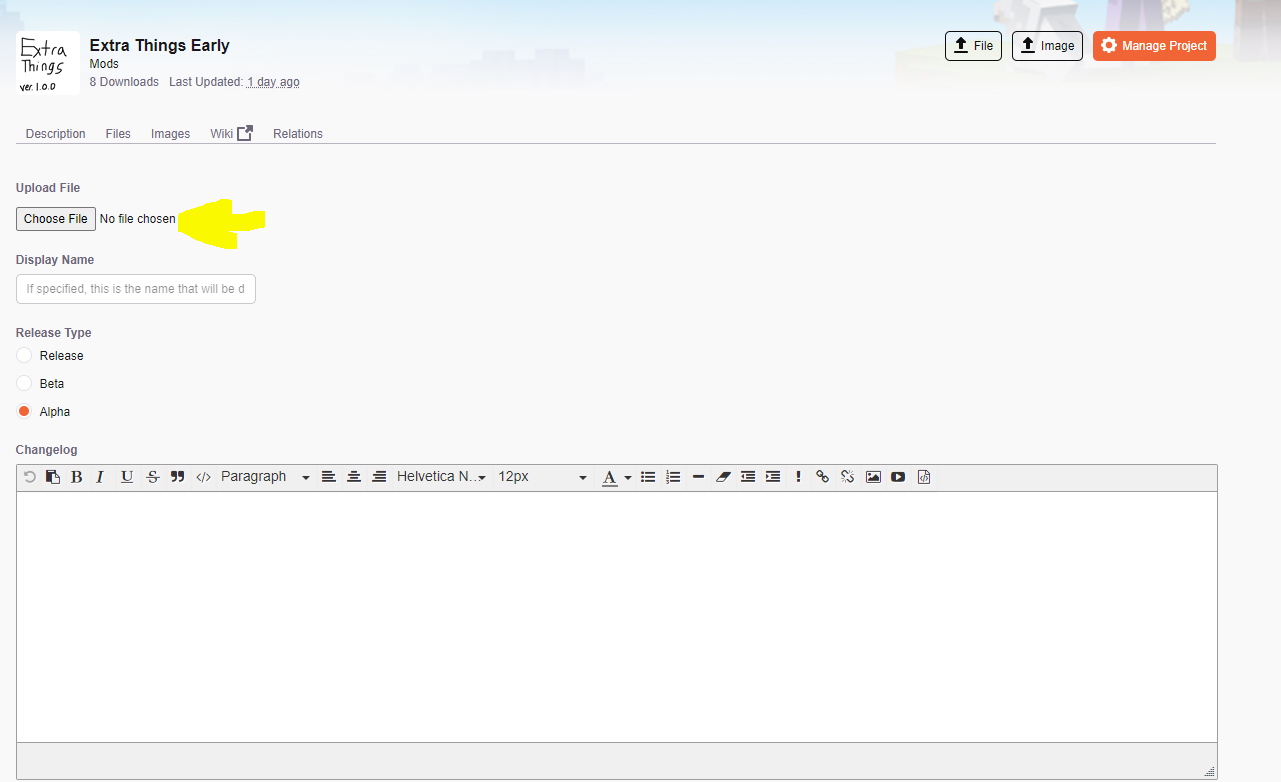Embed a YouTube video in changelog
The image size is (1281, 782).
tap(898, 477)
